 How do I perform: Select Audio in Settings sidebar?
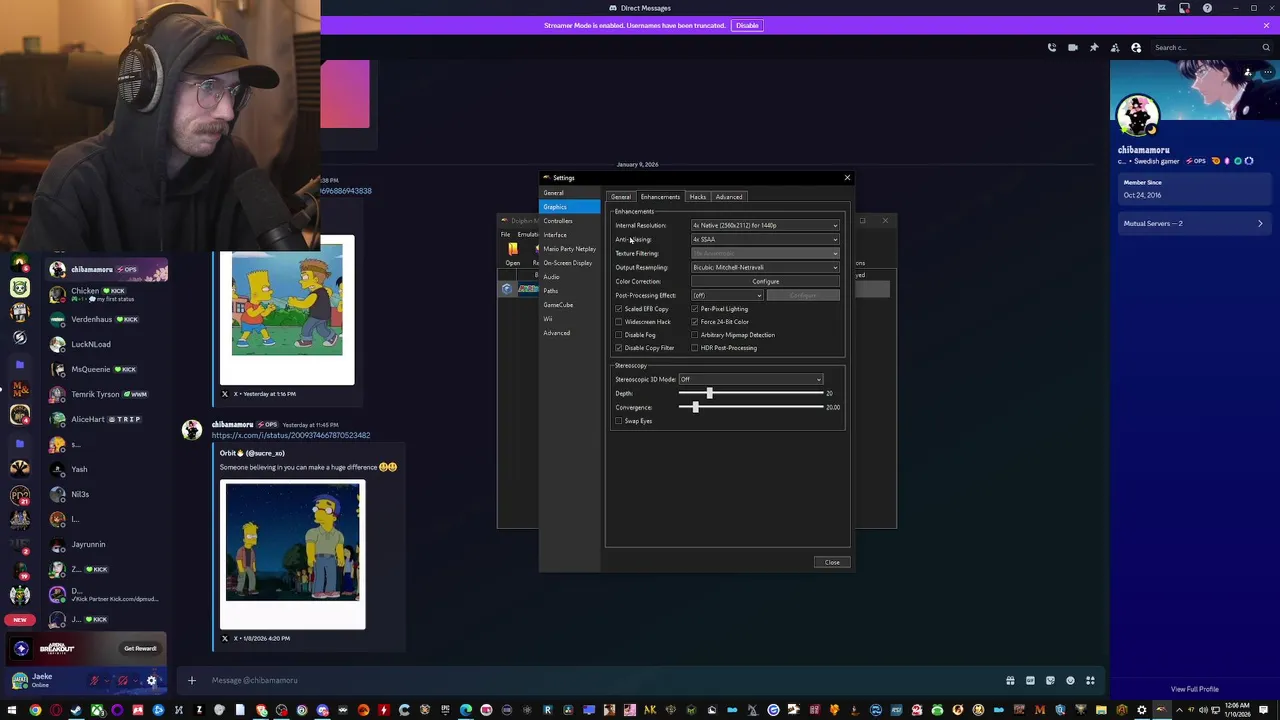(x=569, y=277)
